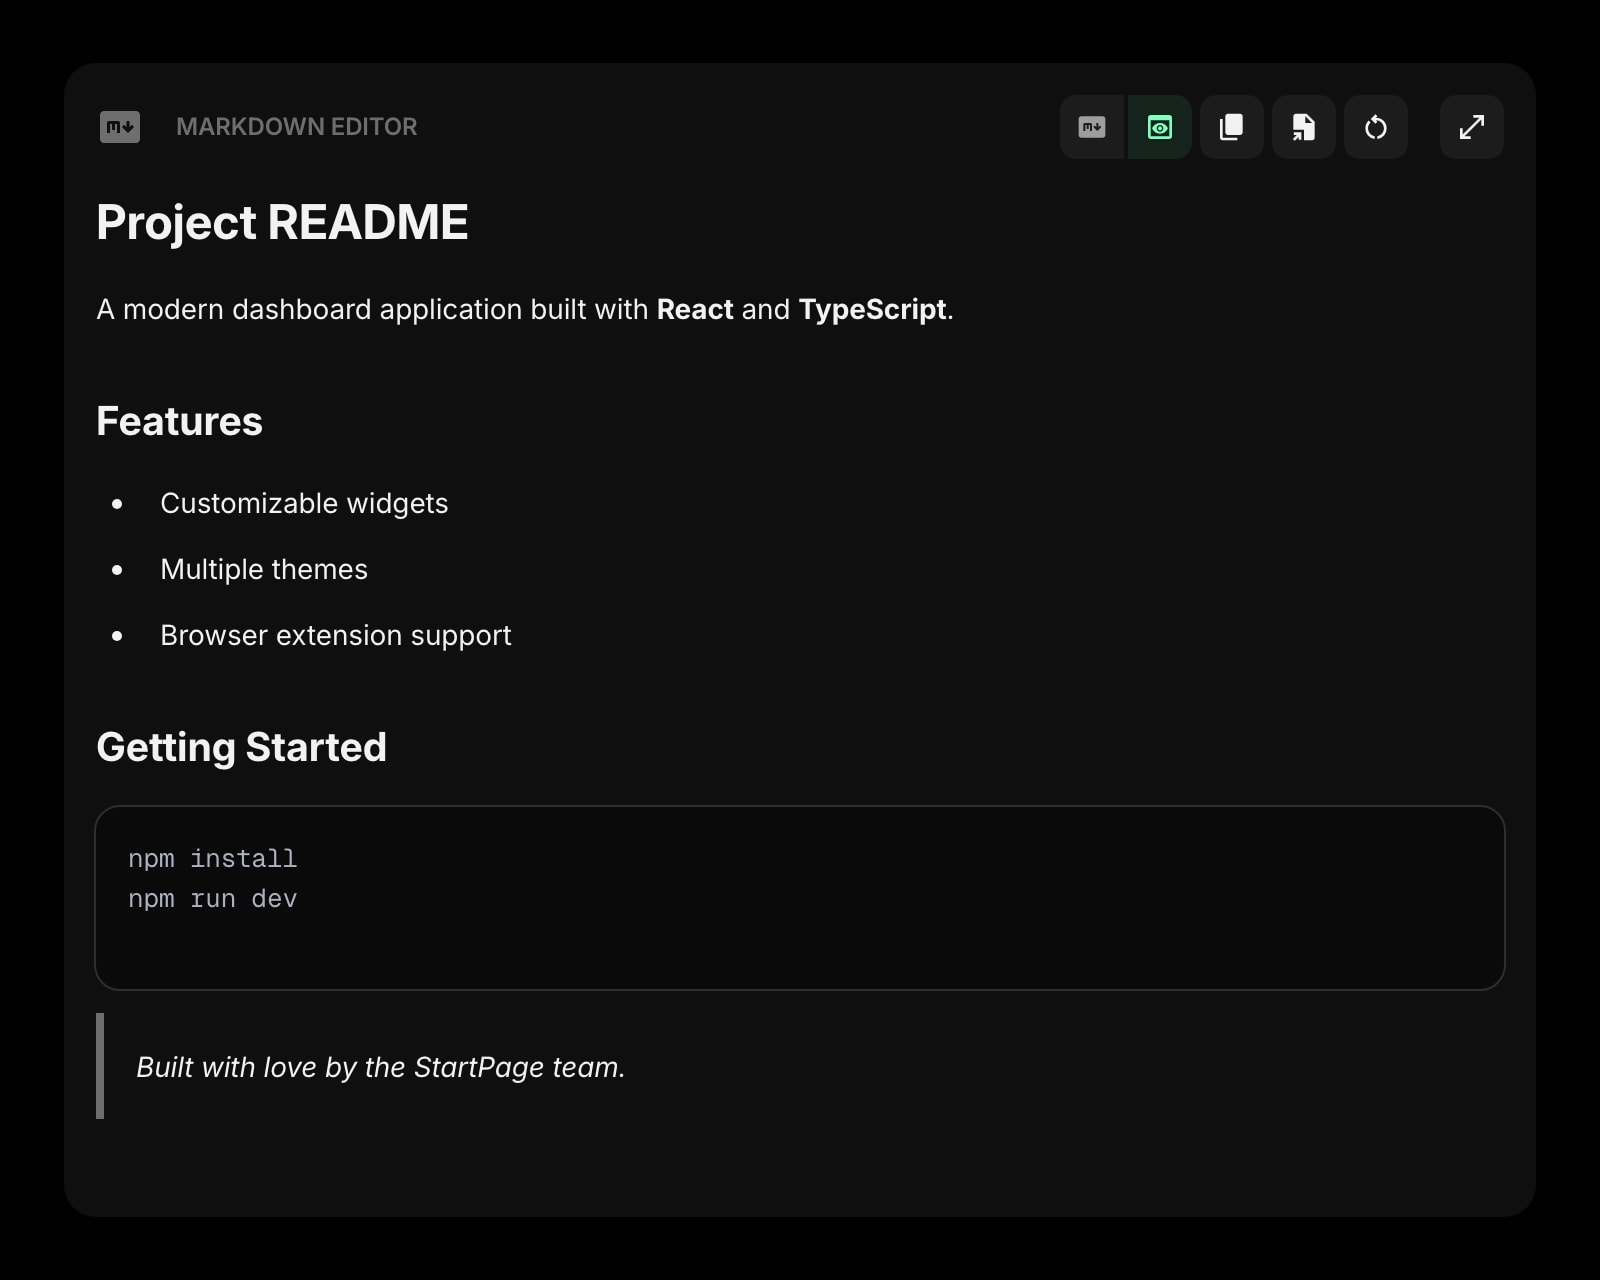This screenshot has width=1600, height=1280.
Task: Click the Features section heading
Action: 179,421
